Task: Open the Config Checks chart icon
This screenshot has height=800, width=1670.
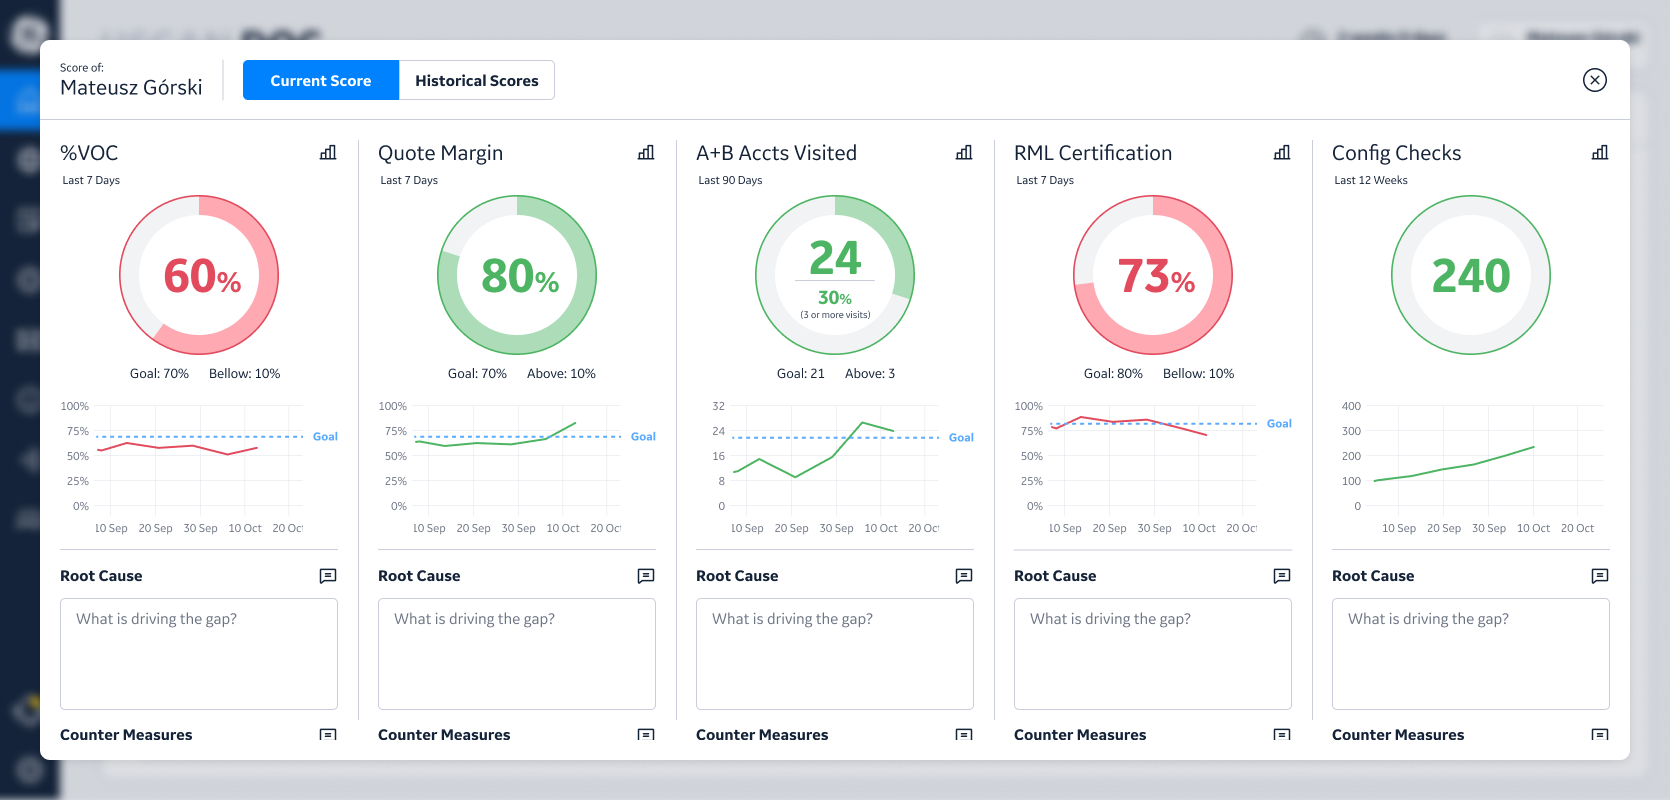Action: pyautogui.click(x=1600, y=153)
